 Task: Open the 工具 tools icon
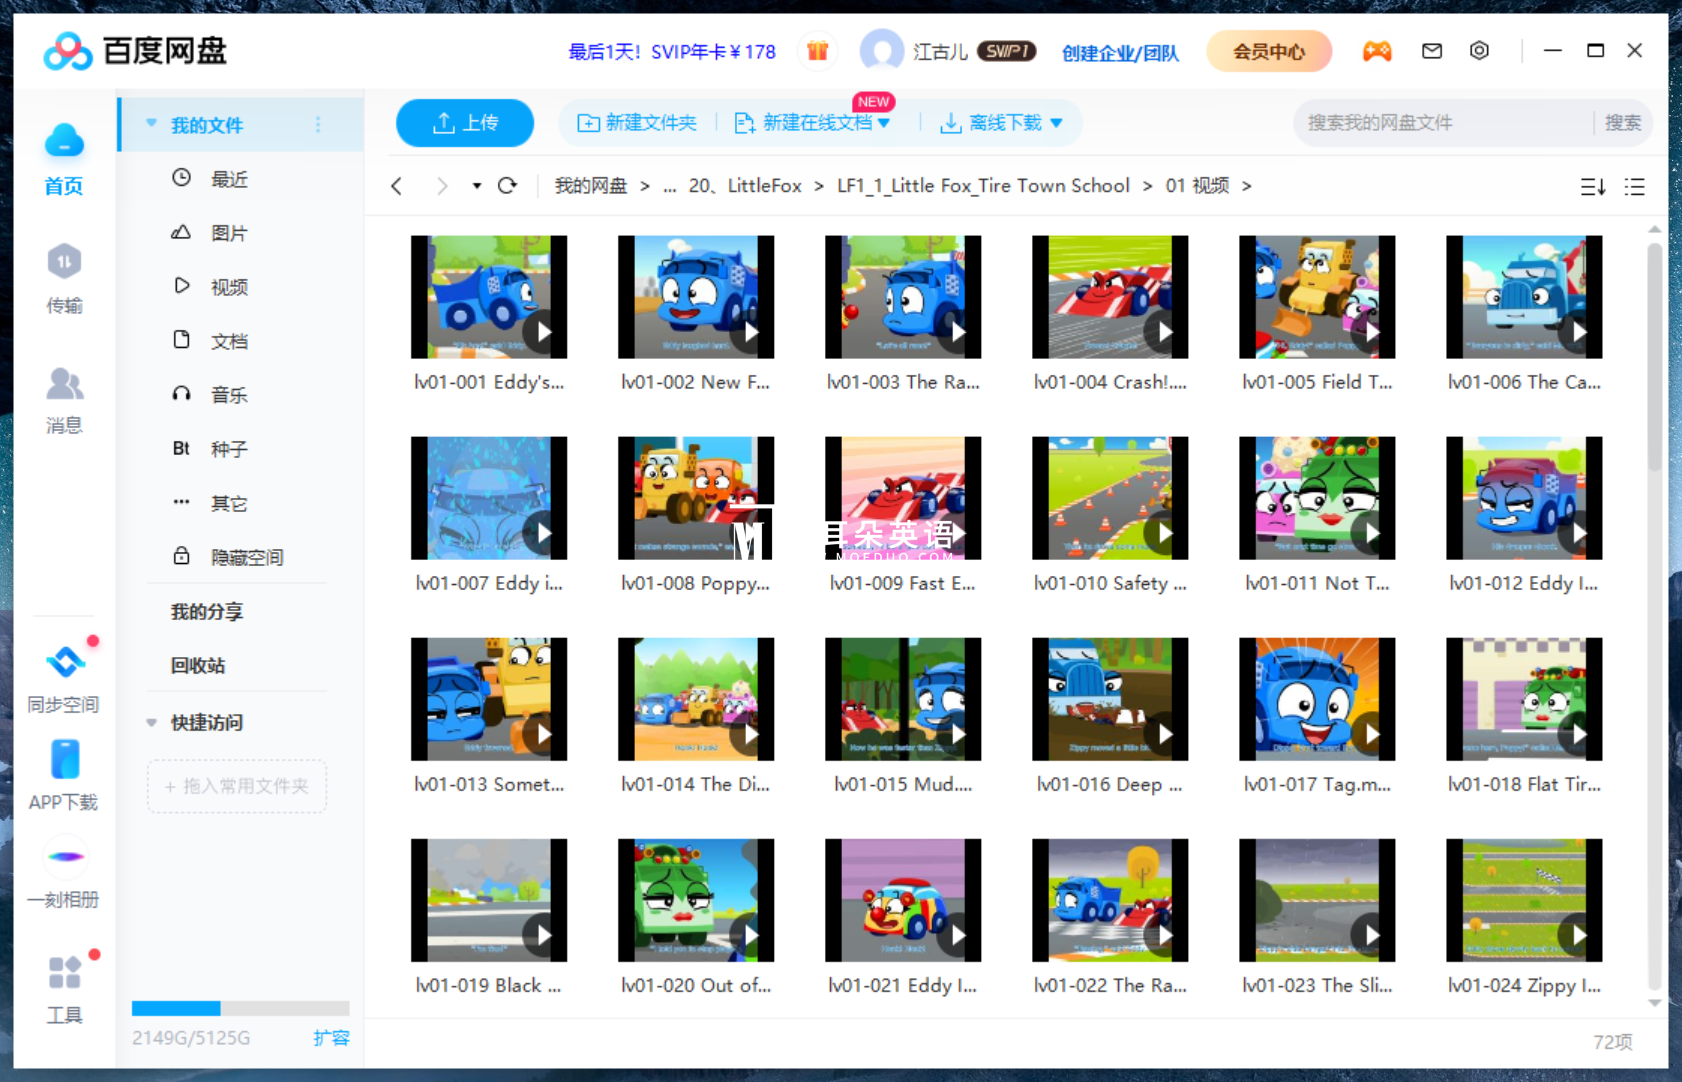pyautogui.click(x=65, y=972)
